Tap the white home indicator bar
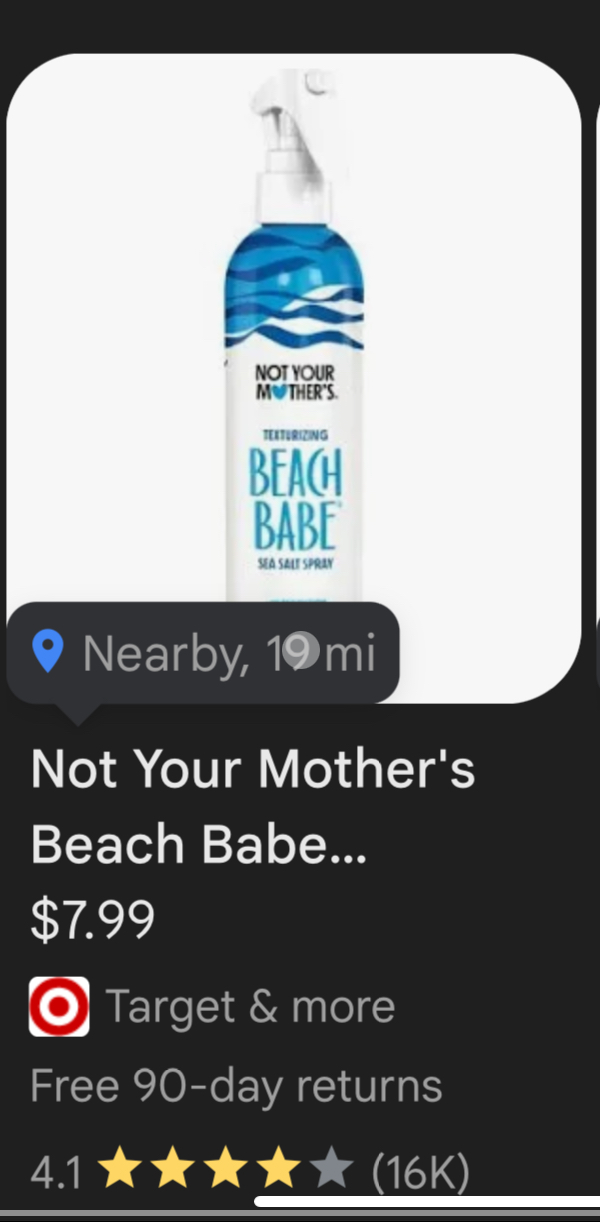 tap(427, 1202)
